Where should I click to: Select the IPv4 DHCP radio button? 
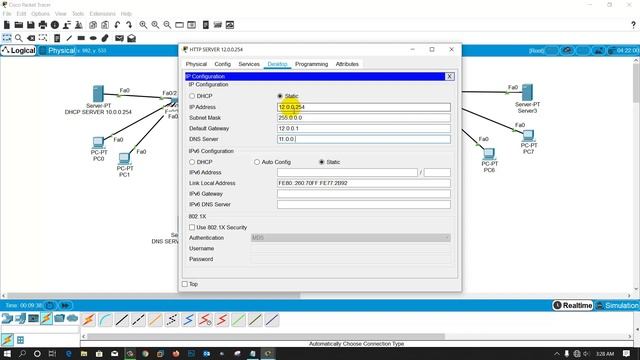[x=192, y=96]
